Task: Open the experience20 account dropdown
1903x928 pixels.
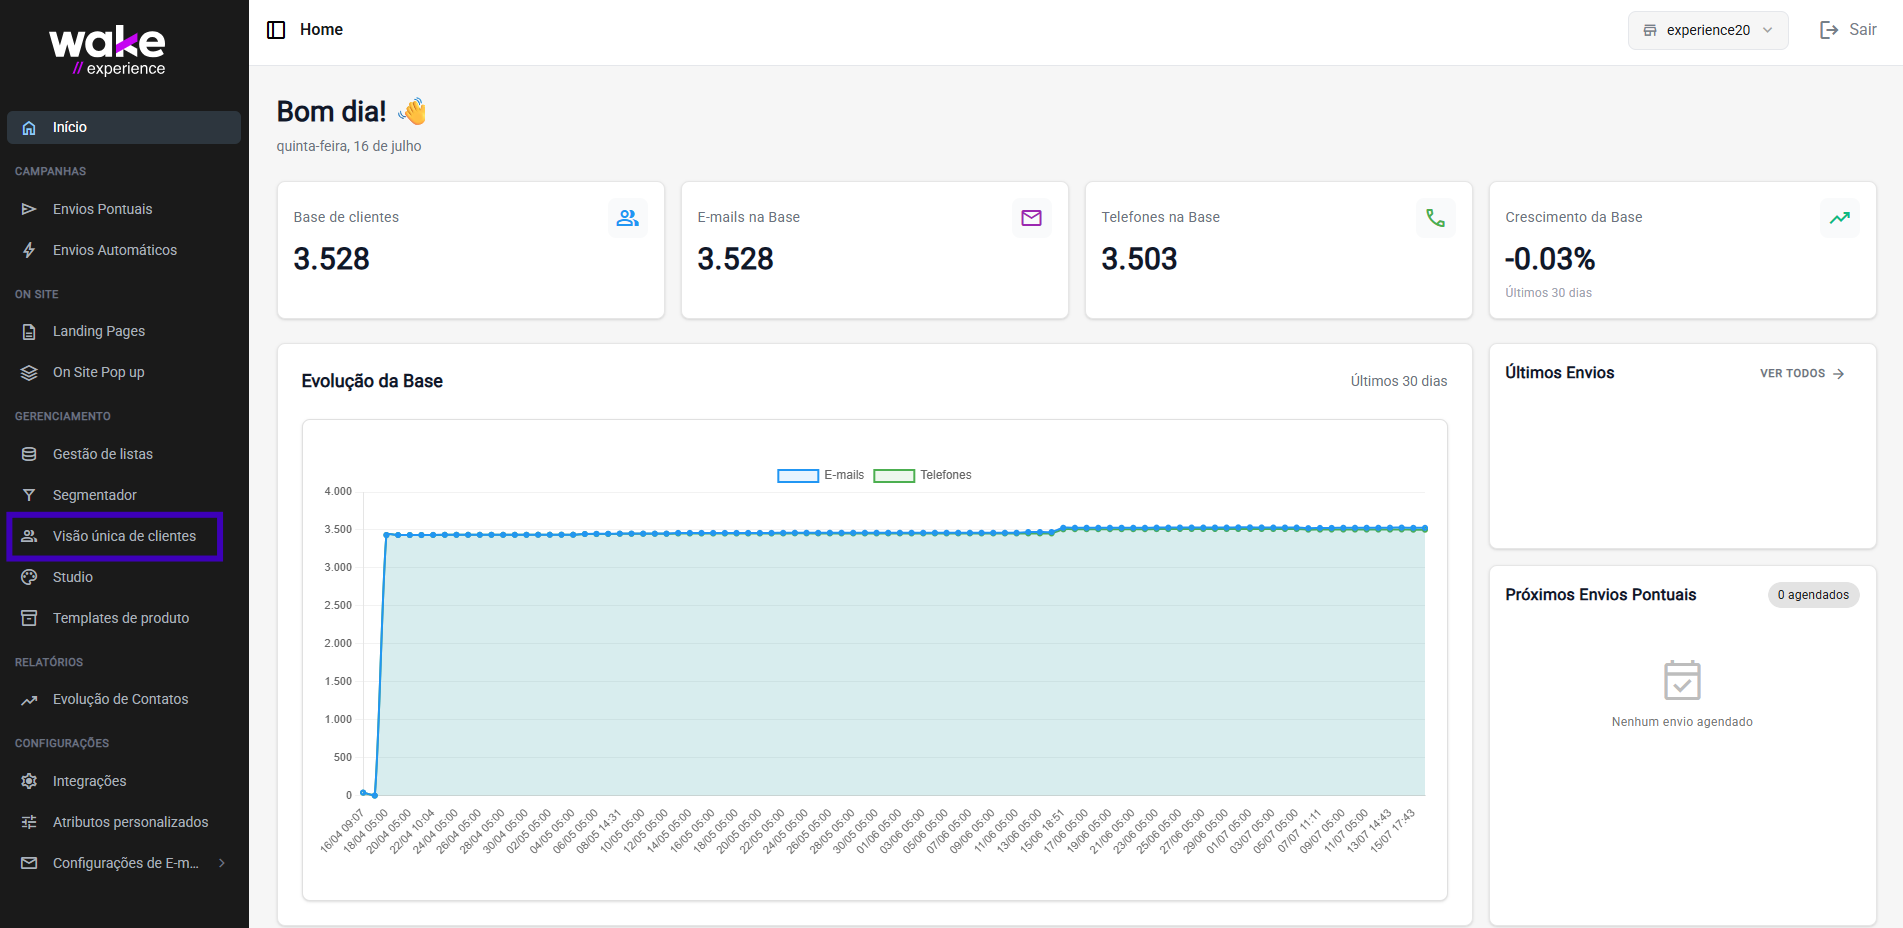Action: tap(1708, 30)
